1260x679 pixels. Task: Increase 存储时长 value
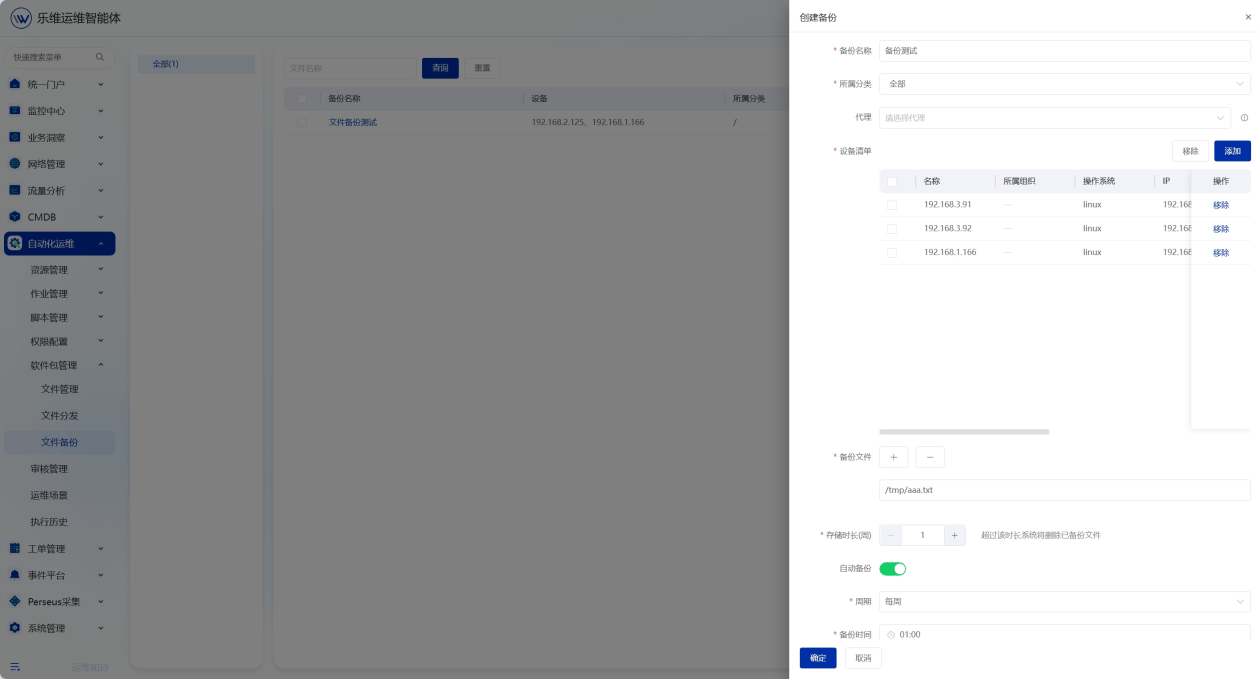pyautogui.click(x=955, y=535)
